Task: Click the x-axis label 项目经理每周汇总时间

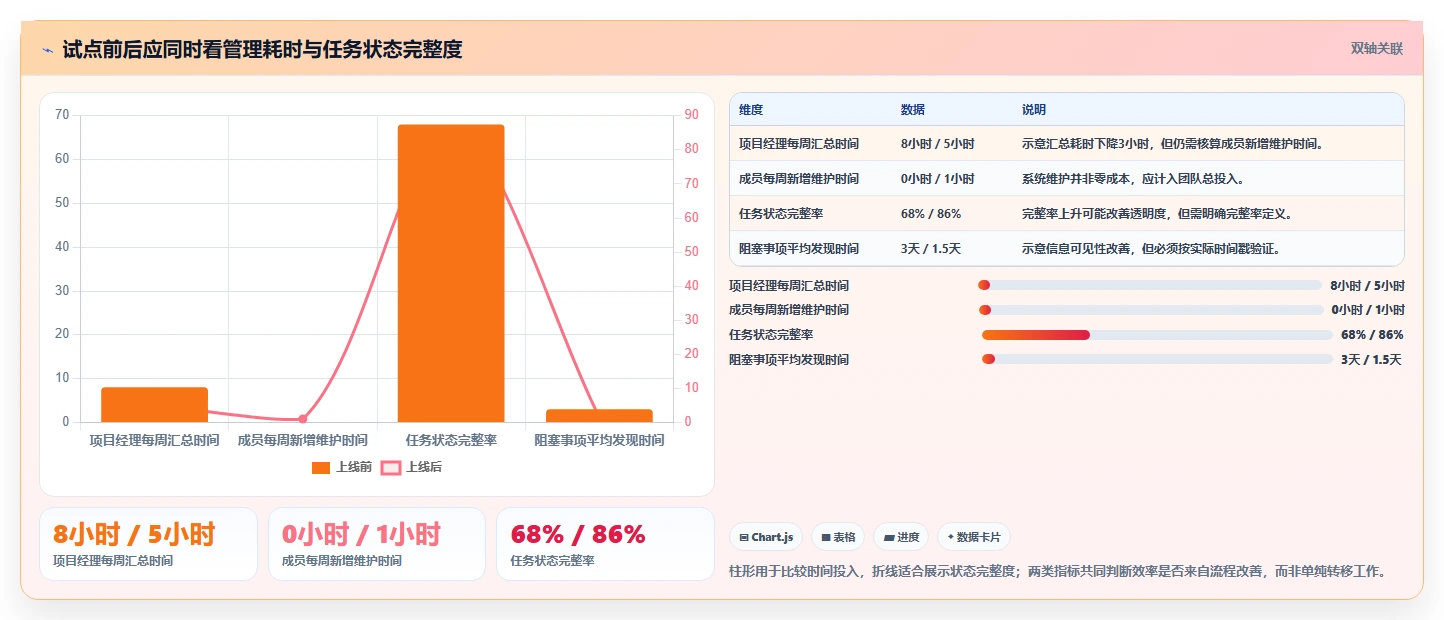Action: pyautogui.click(x=154, y=440)
